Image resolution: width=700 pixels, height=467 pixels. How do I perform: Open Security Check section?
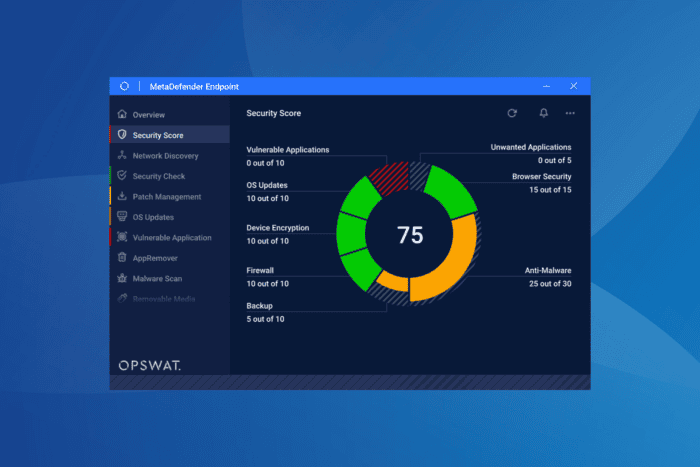[x=170, y=176]
